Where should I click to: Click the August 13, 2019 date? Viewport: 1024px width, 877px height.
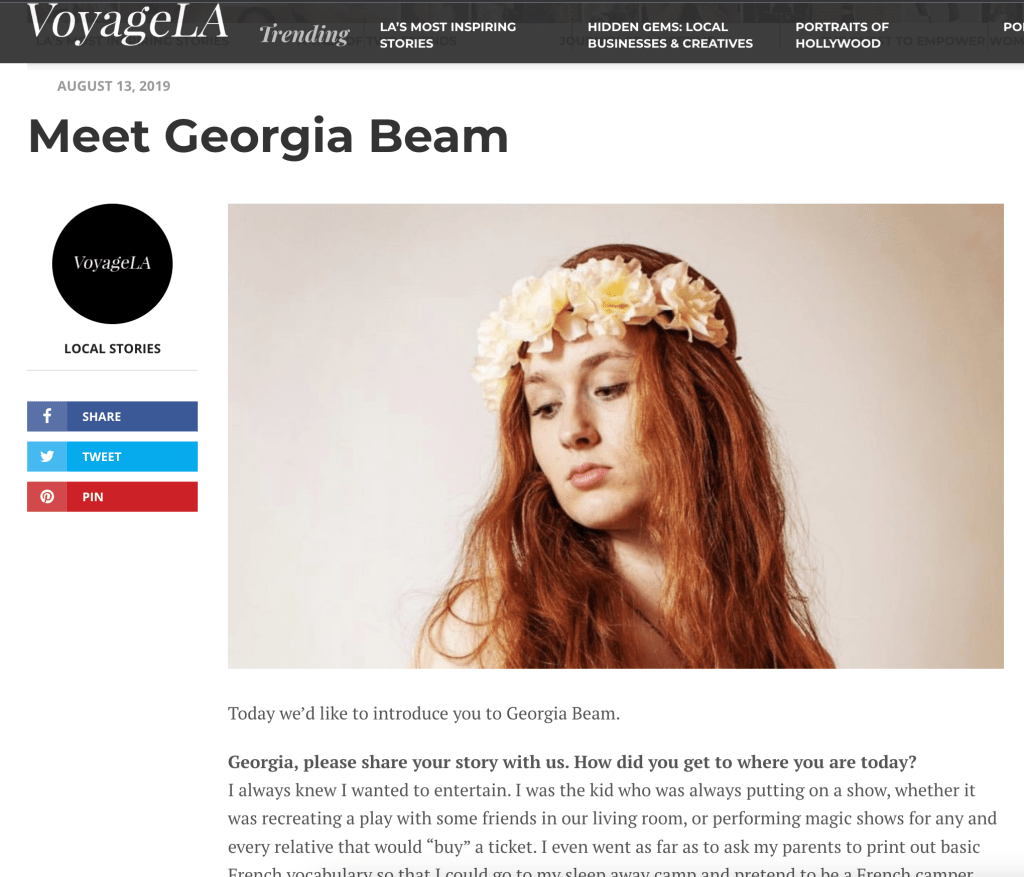114,86
